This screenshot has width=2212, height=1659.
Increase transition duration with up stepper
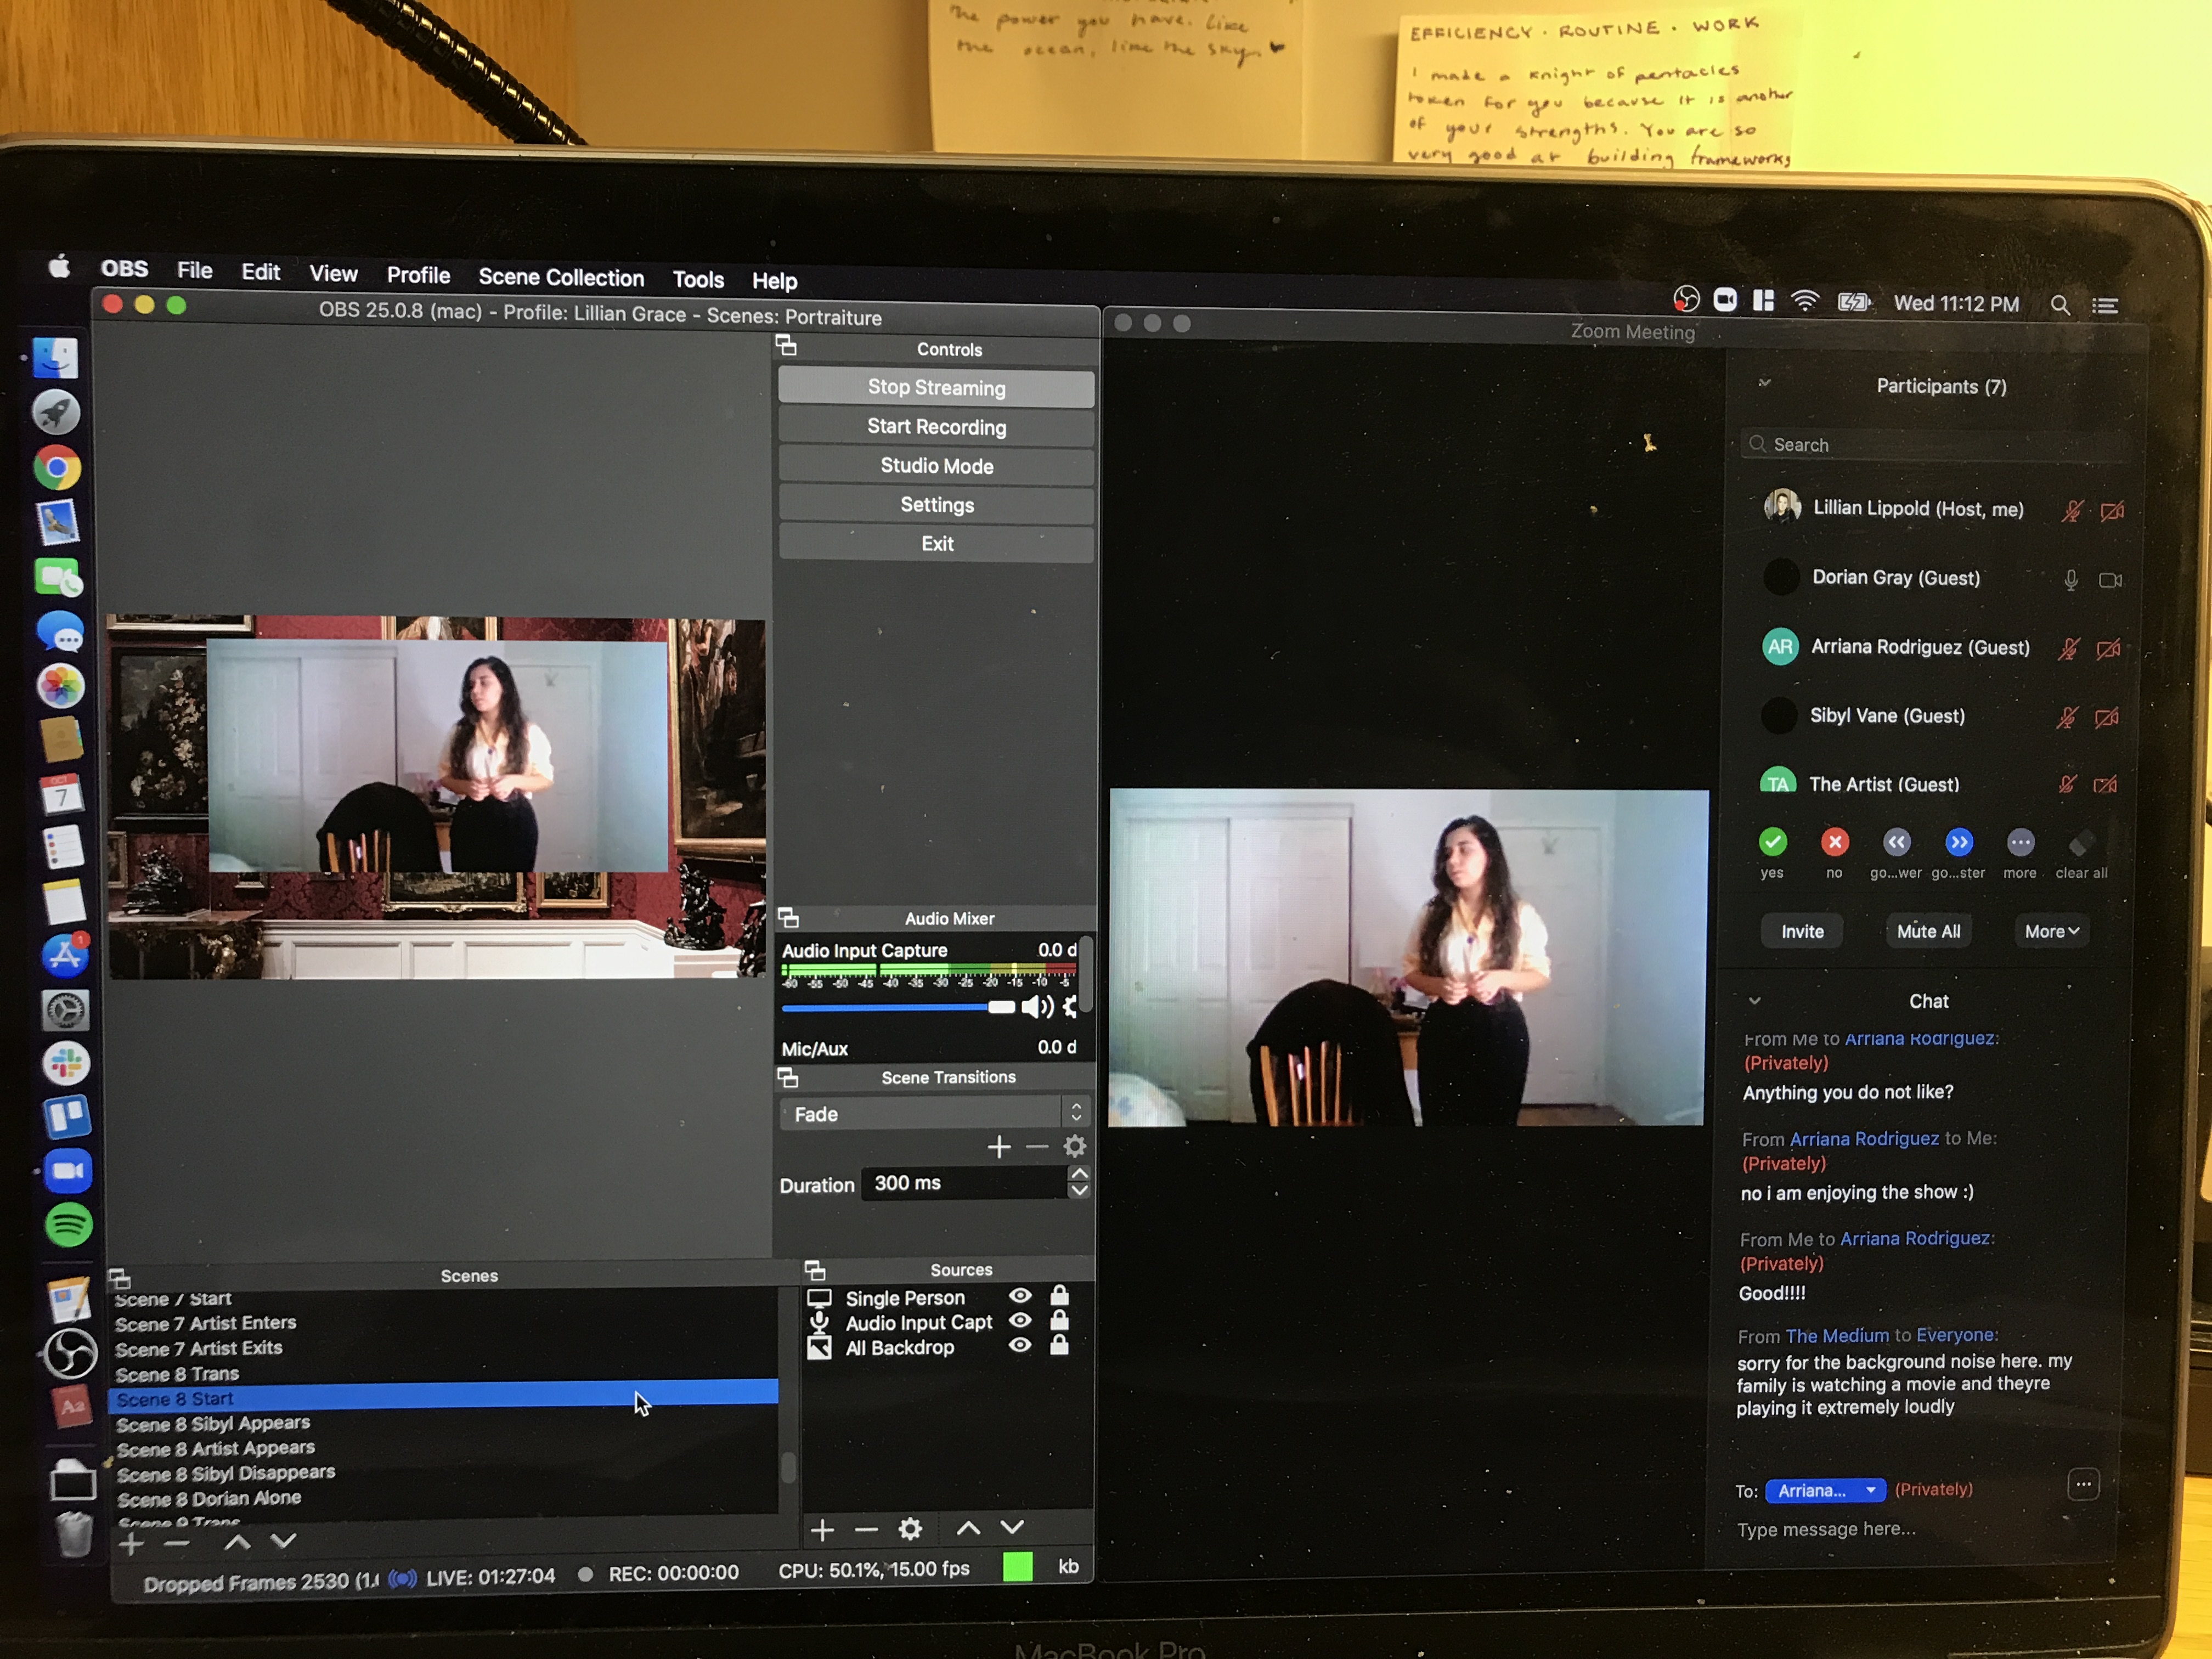(1079, 1174)
